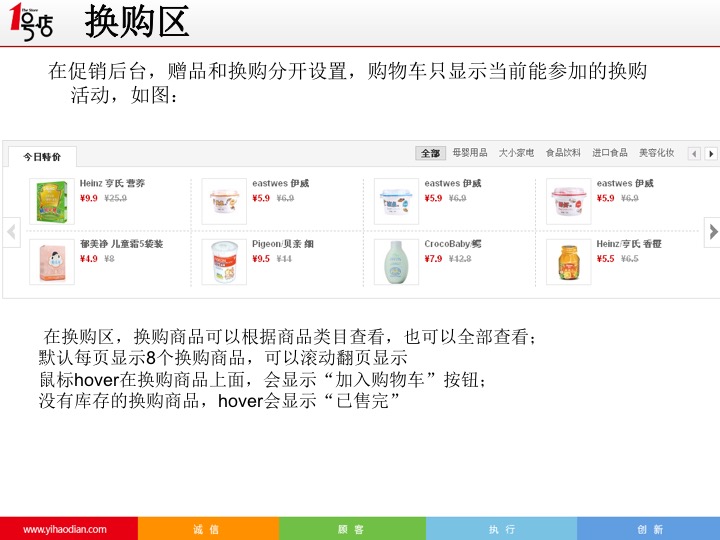Switch to the 母婴用品 category
Image resolution: width=720 pixels, height=540 pixels.
469,153
